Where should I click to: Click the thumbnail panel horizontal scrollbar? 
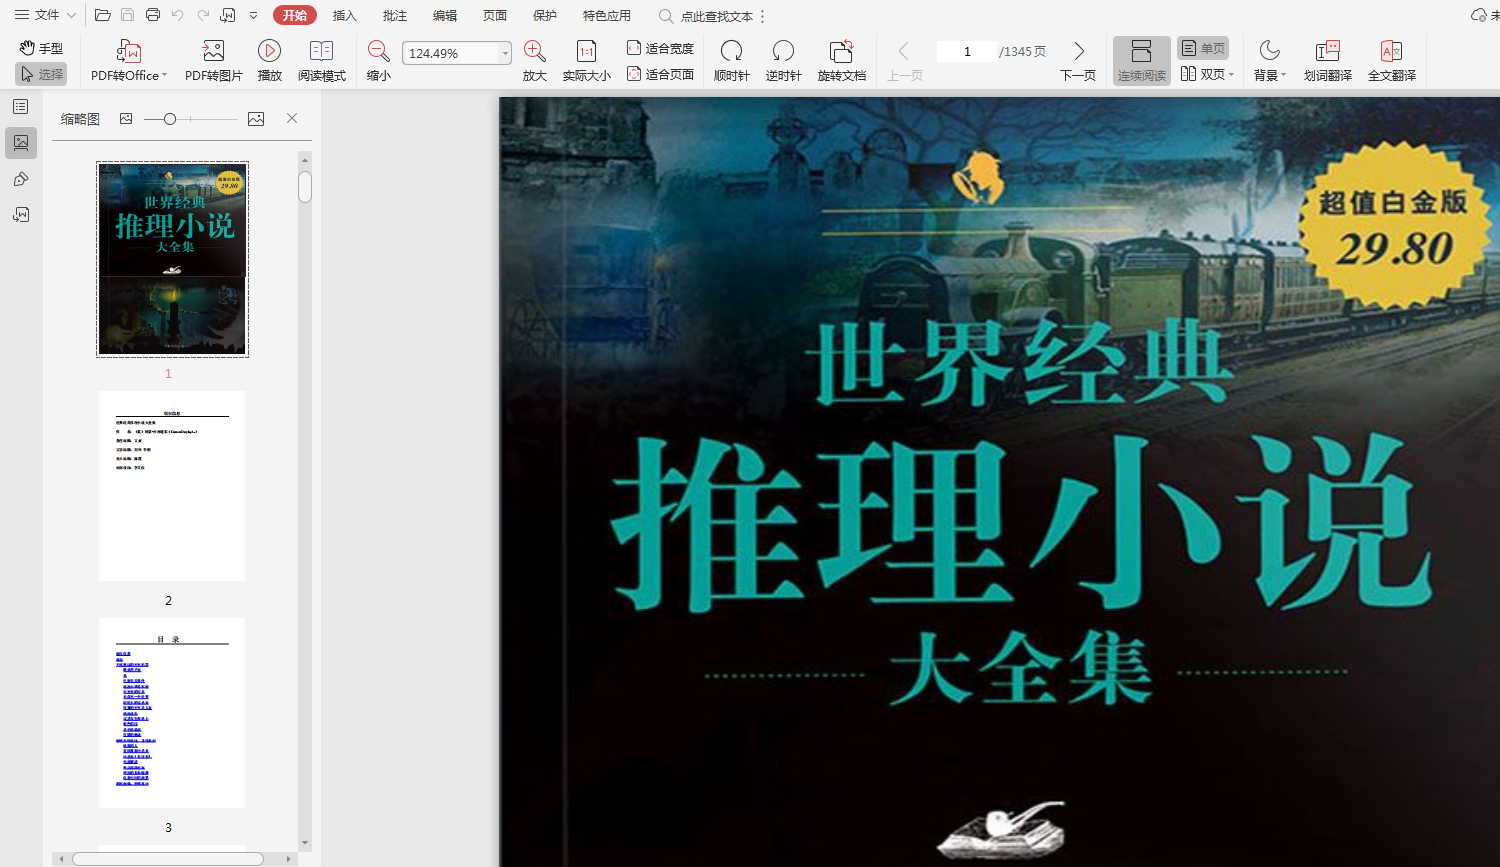168,859
